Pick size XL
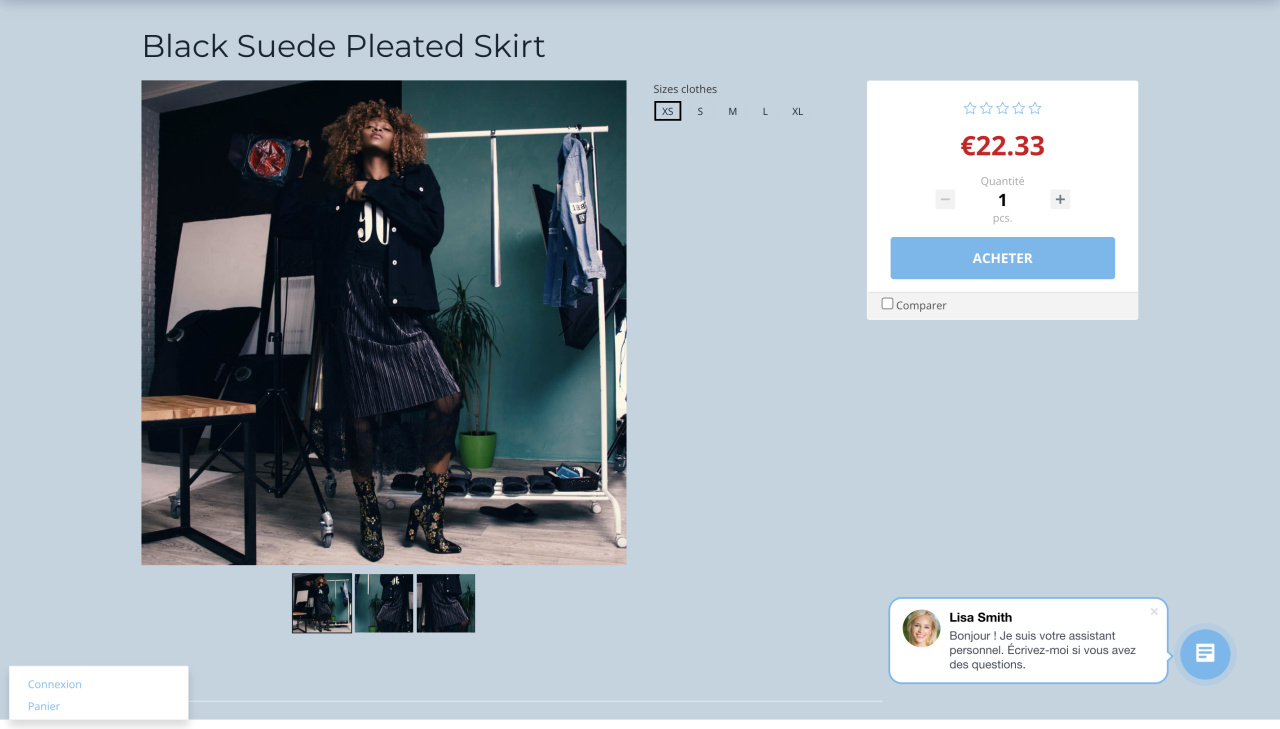The width and height of the screenshot is (1280, 729). pyautogui.click(x=798, y=111)
